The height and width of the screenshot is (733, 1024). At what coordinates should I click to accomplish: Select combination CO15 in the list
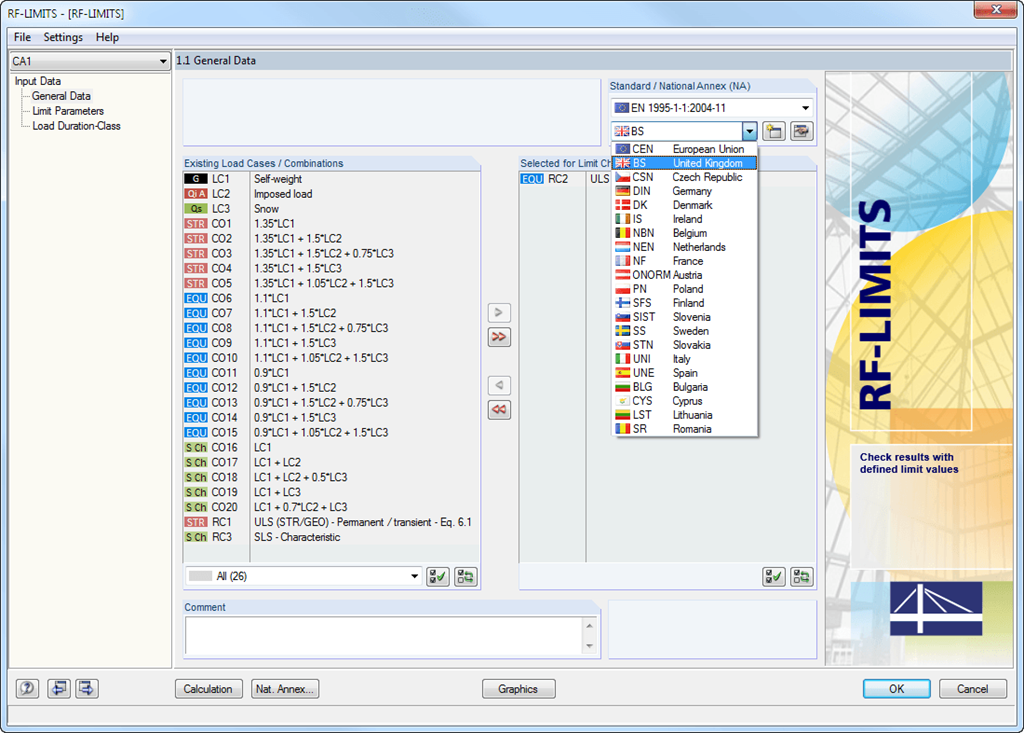point(332,432)
